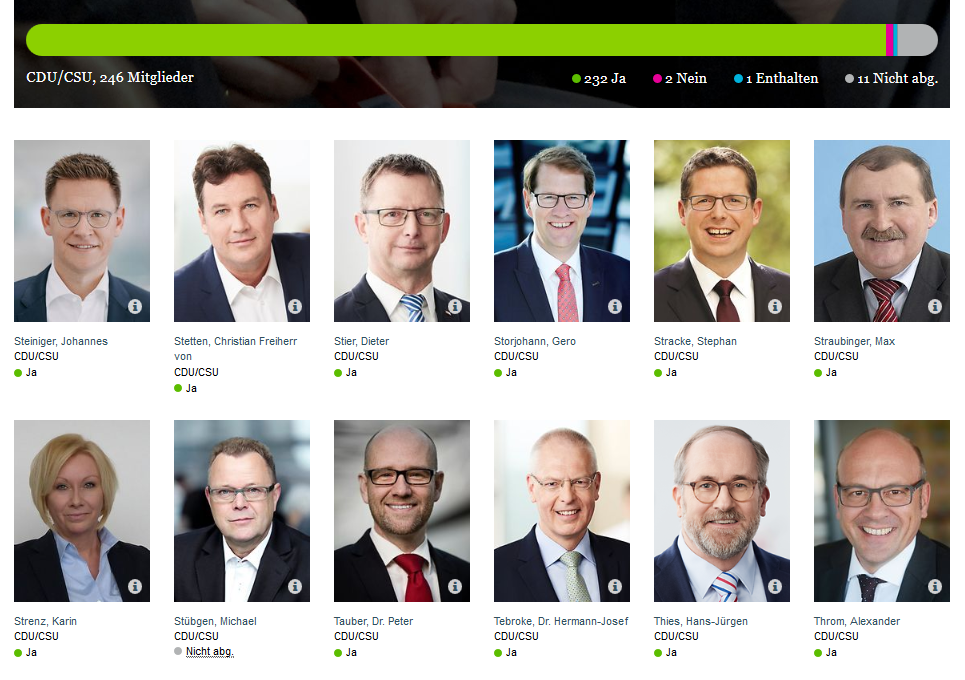Click the green Ja portion of vote bar

coord(455,40)
